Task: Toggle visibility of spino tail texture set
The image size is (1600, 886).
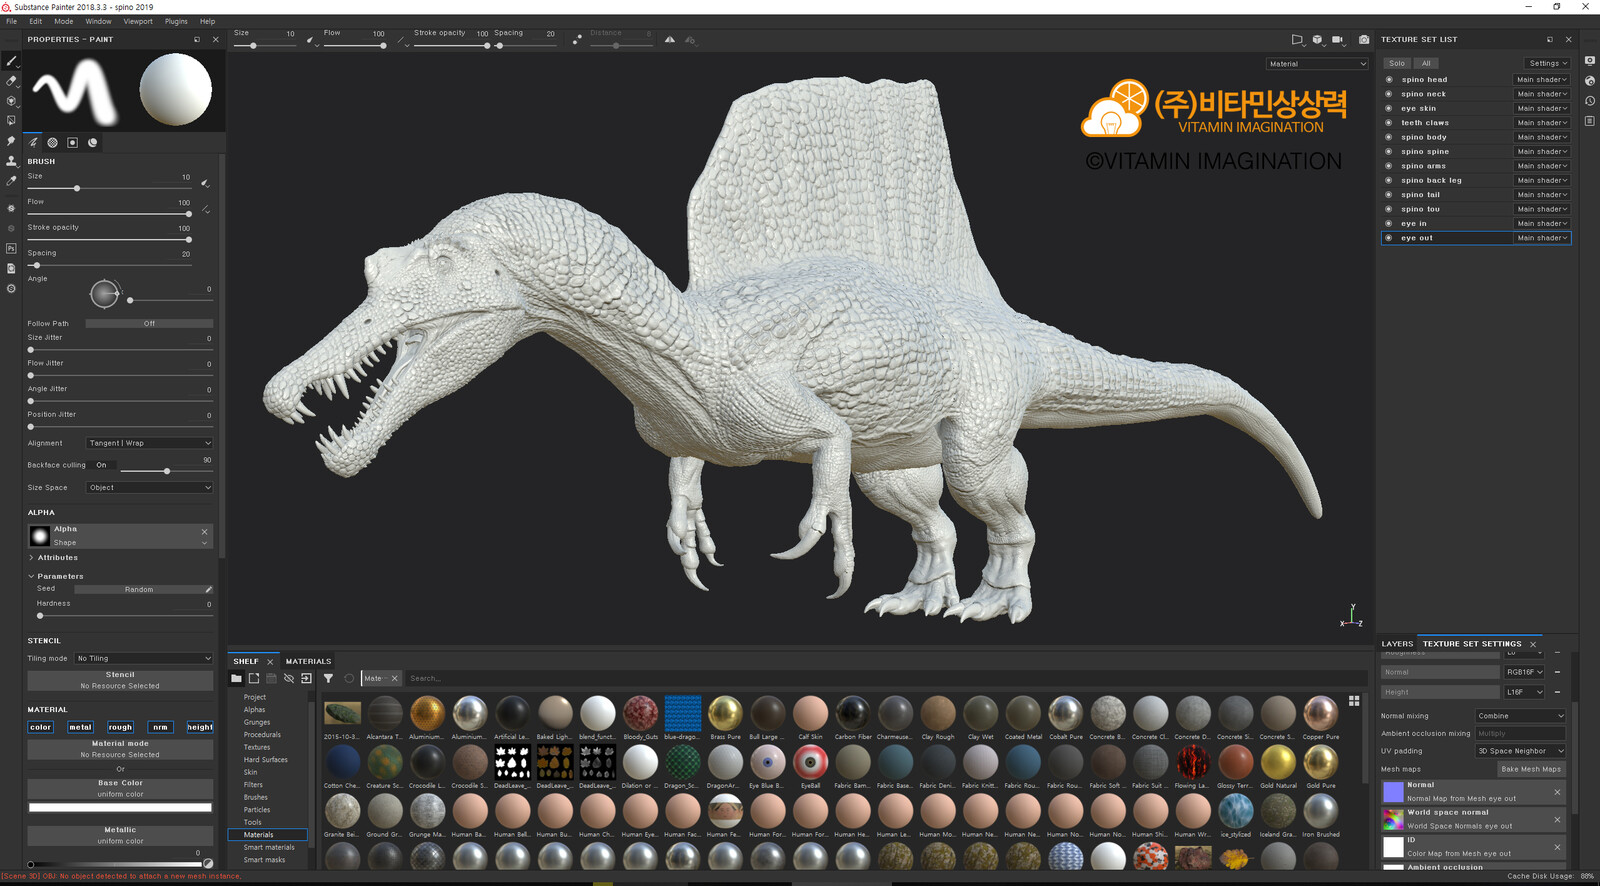Action: click(x=1389, y=195)
